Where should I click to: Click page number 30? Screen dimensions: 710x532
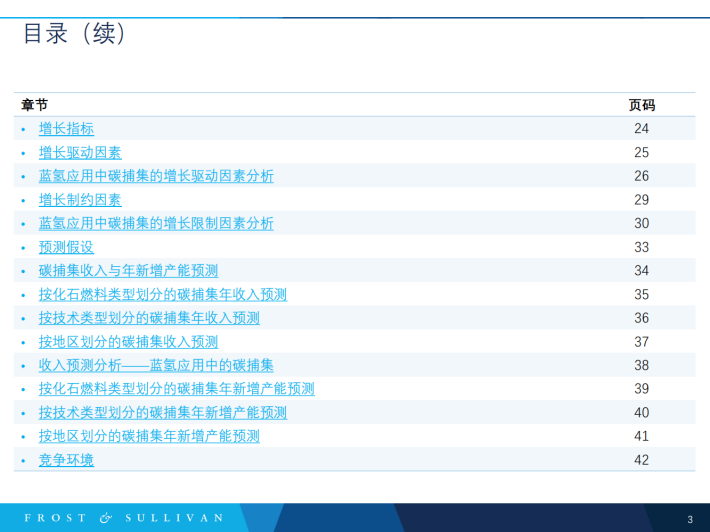pyautogui.click(x=641, y=223)
